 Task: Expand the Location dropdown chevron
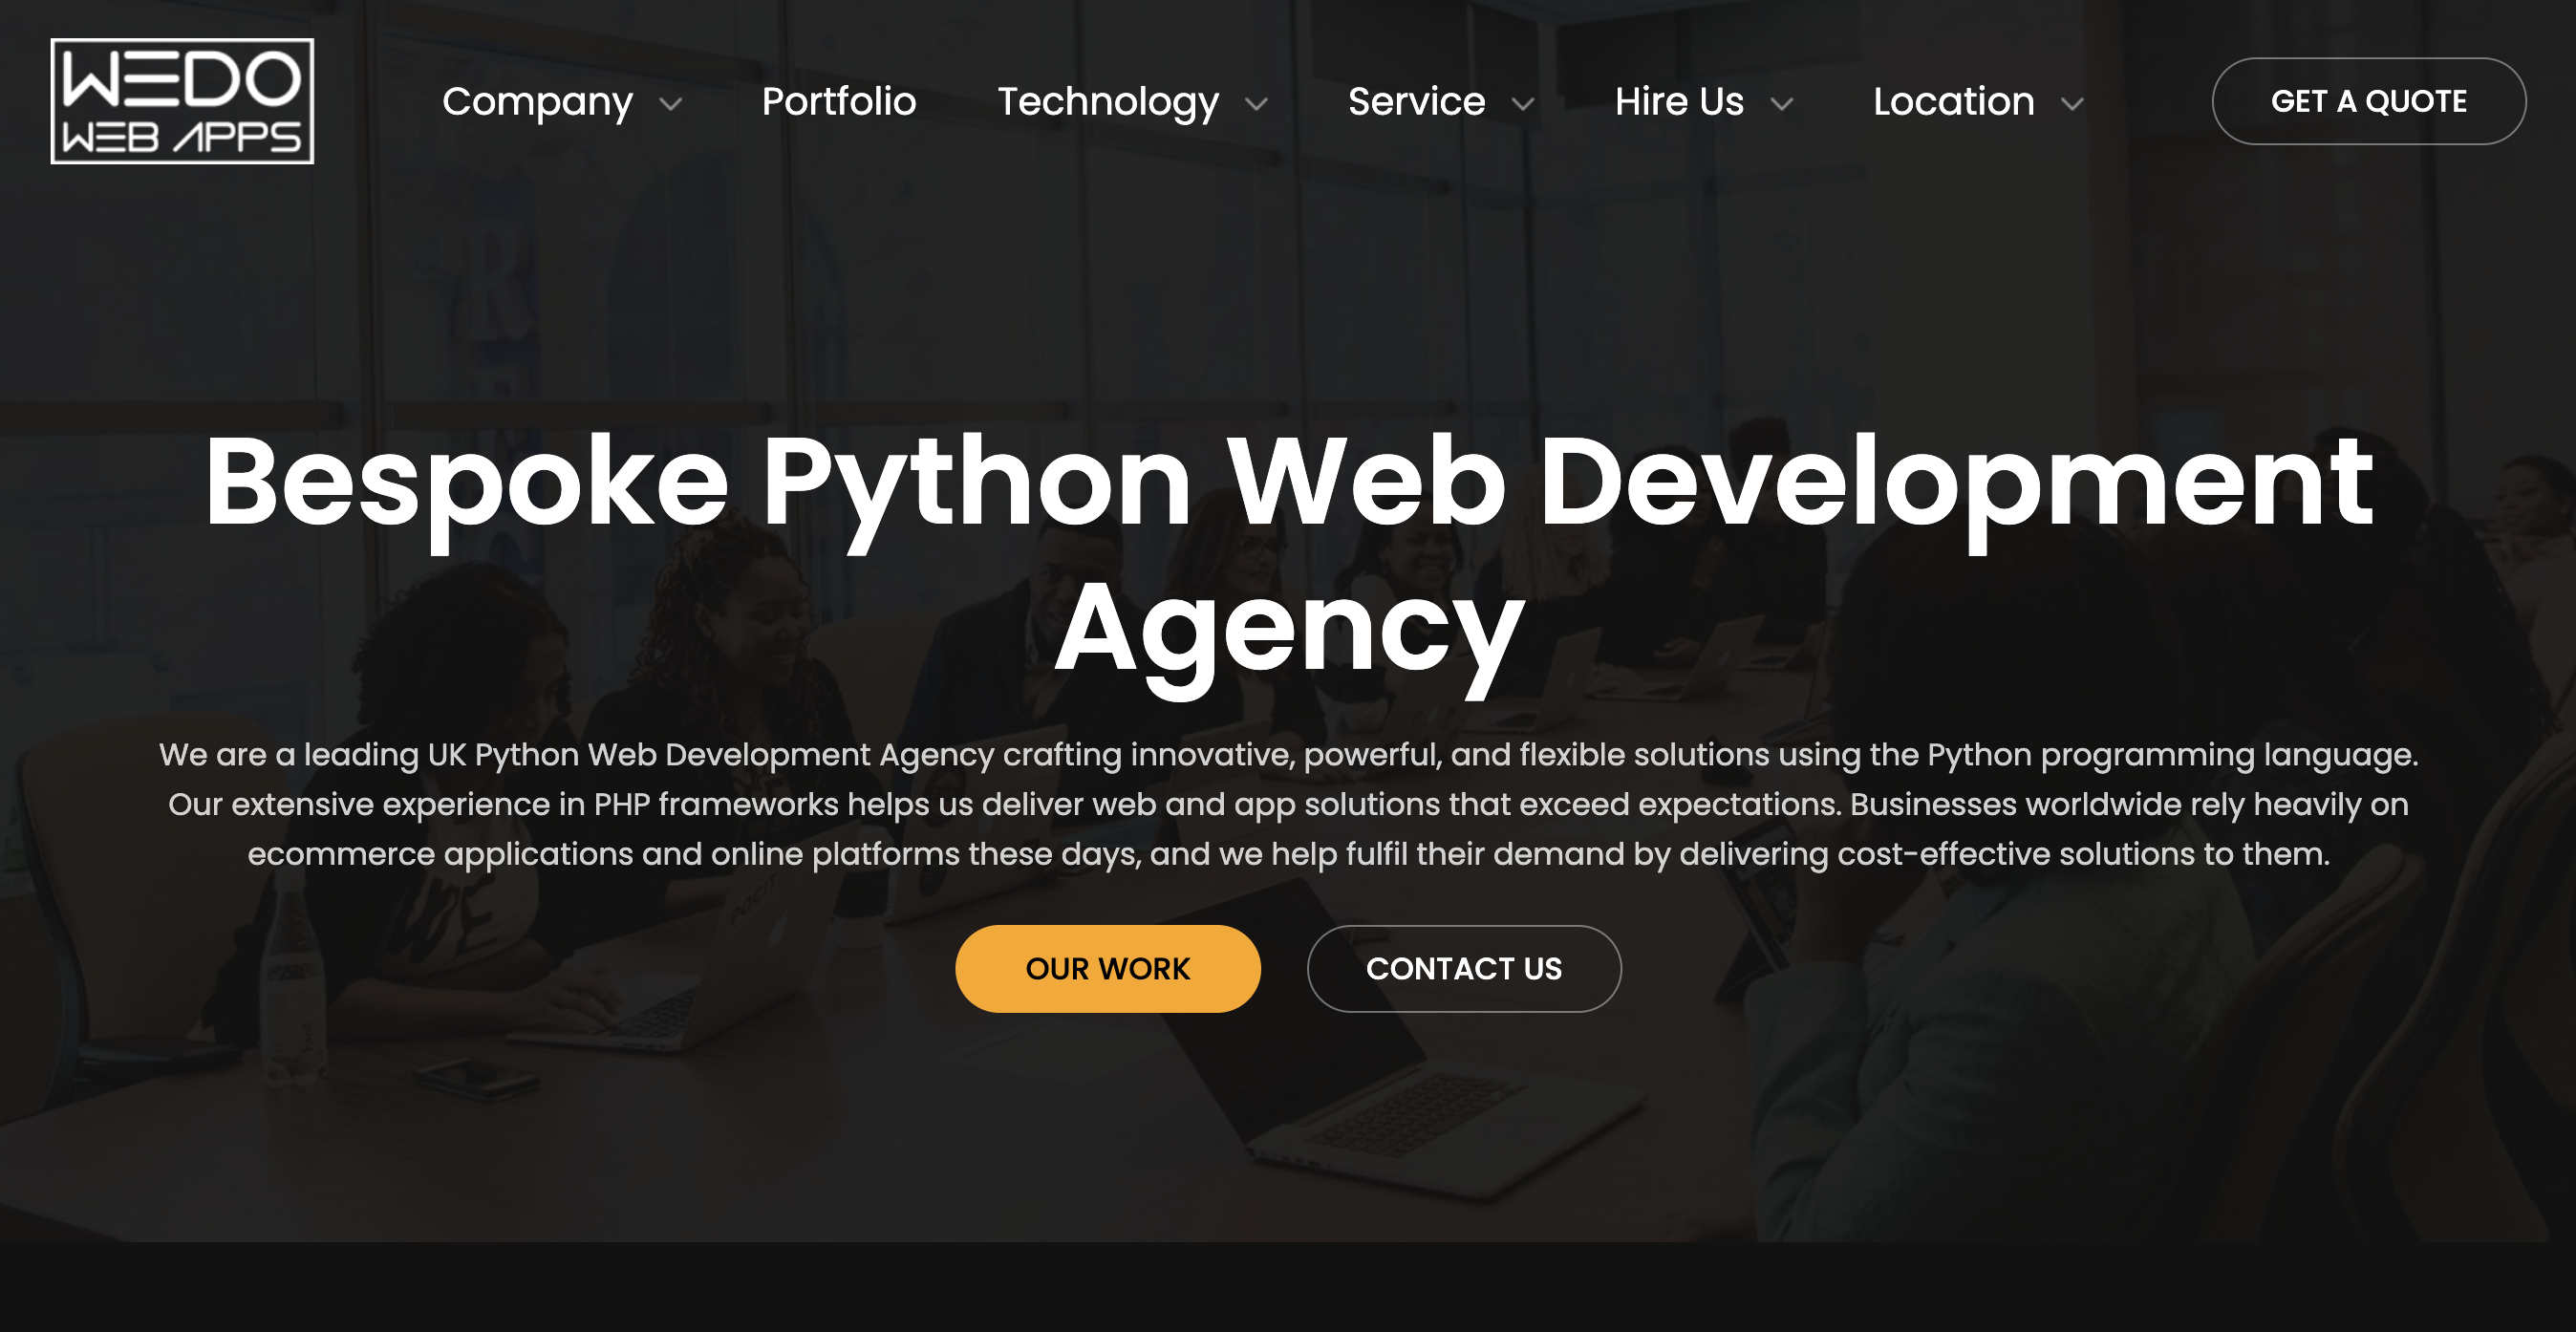(x=2073, y=104)
